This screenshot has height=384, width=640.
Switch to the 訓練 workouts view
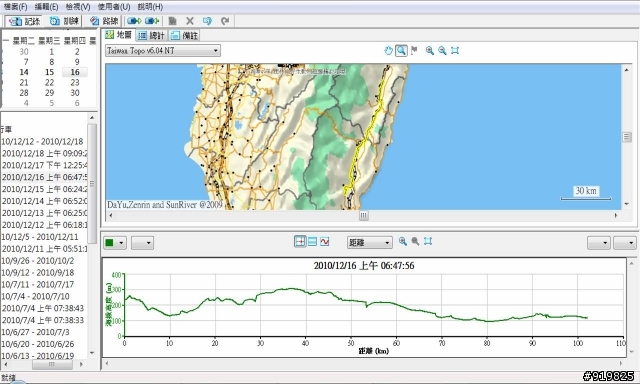point(64,21)
